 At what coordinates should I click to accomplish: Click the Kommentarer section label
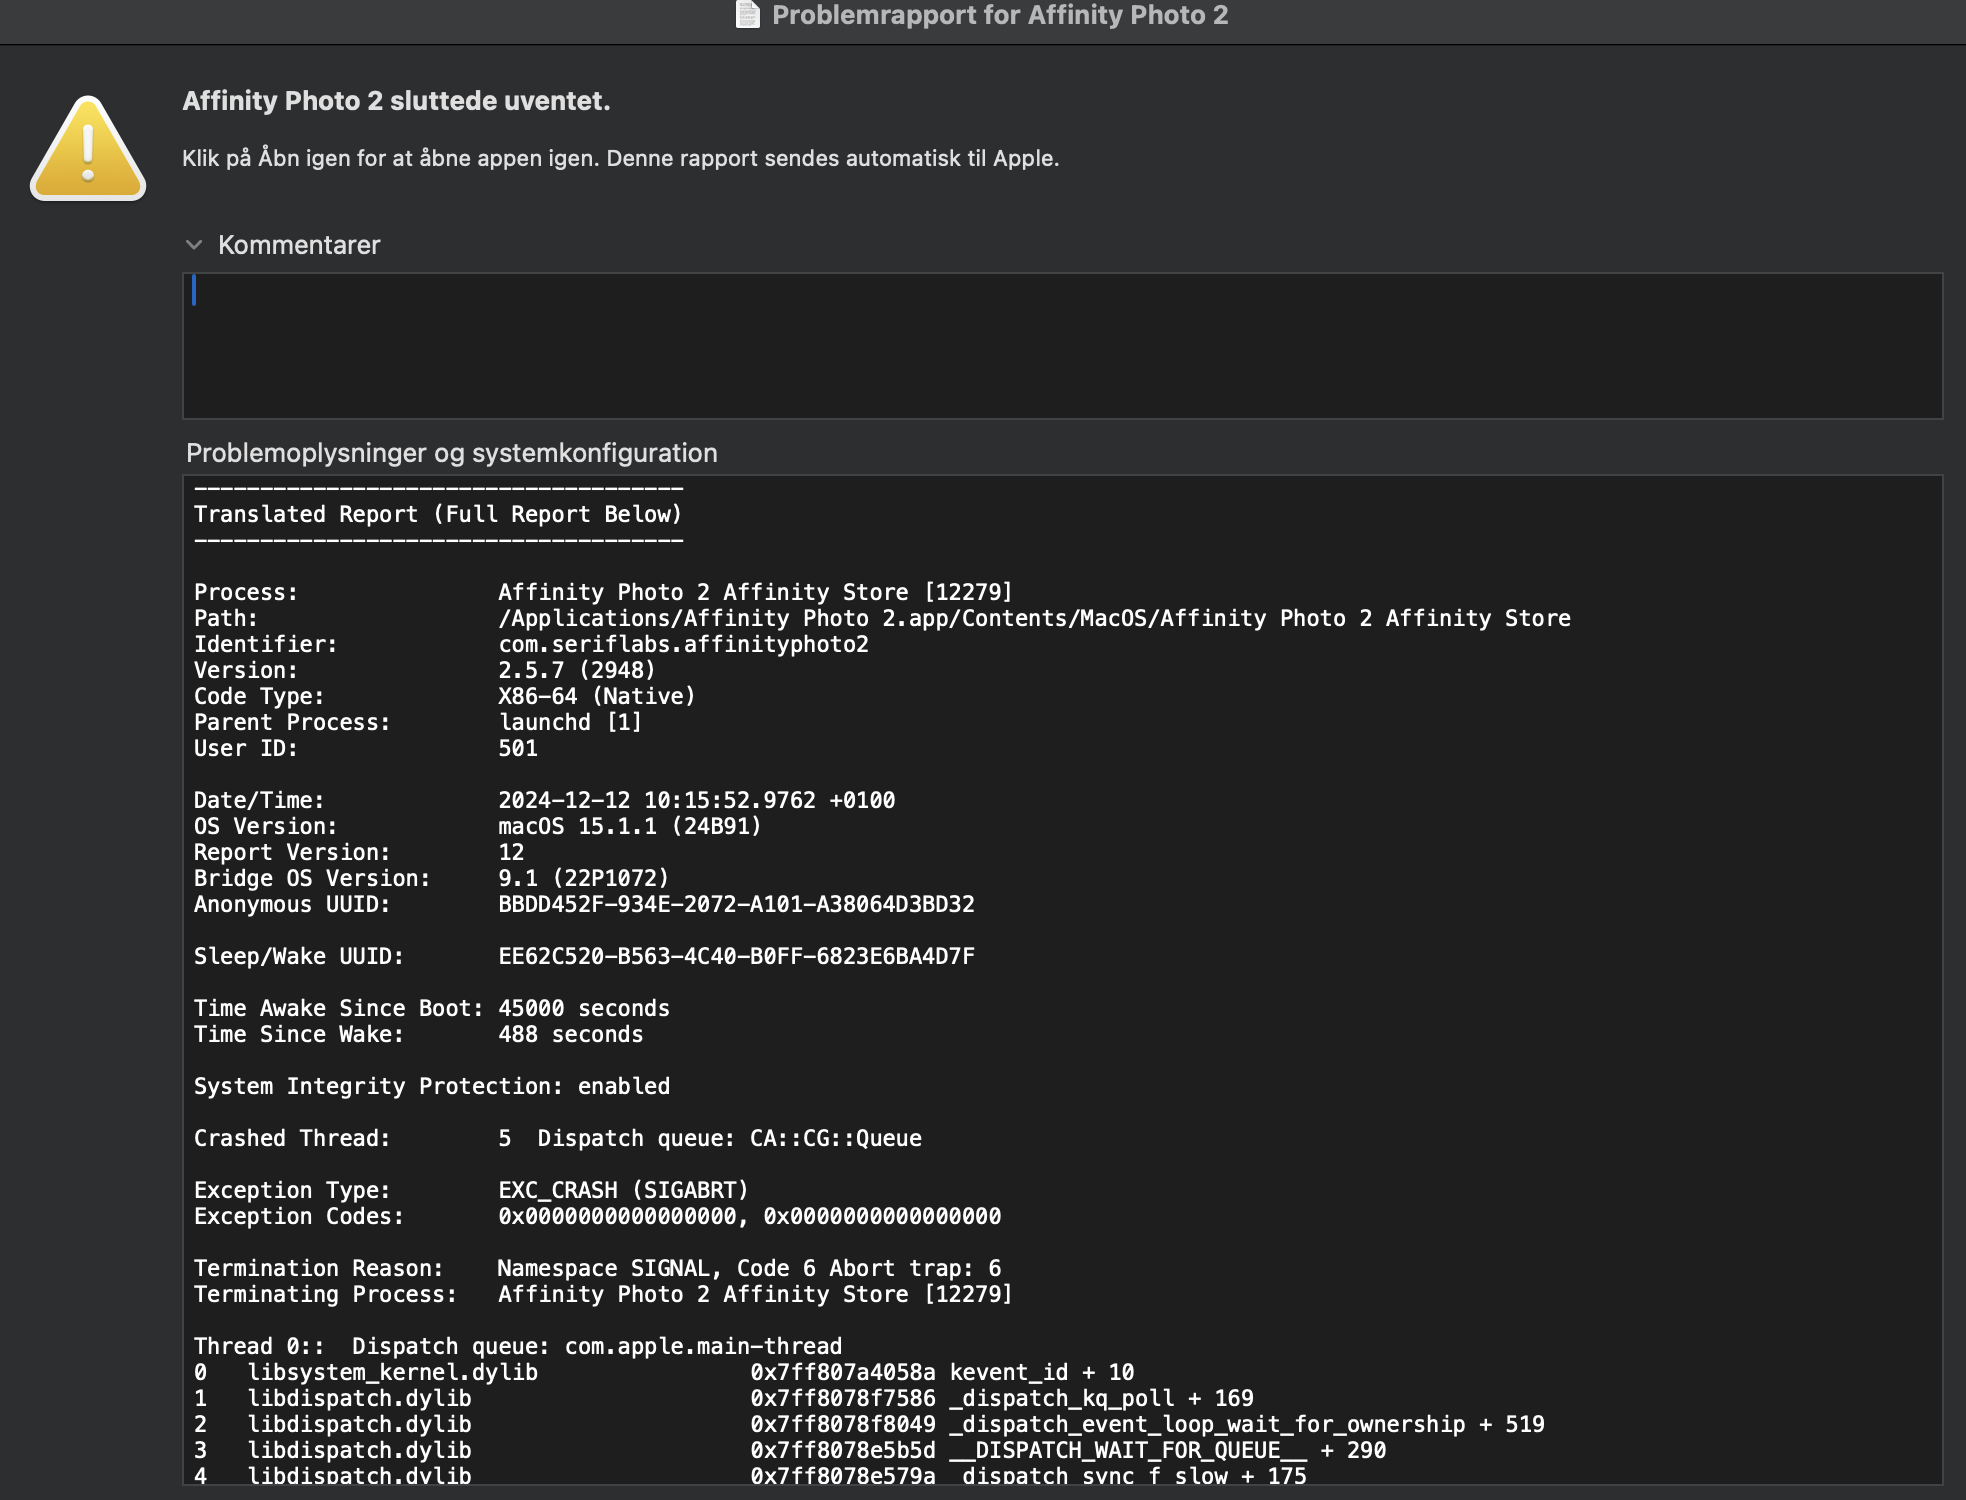[298, 245]
